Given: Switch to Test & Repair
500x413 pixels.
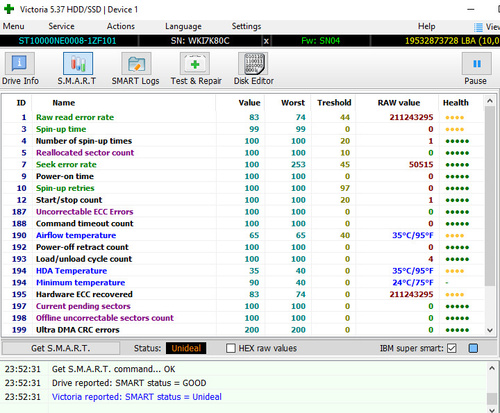Looking at the screenshot, I should tap(195, 64).
